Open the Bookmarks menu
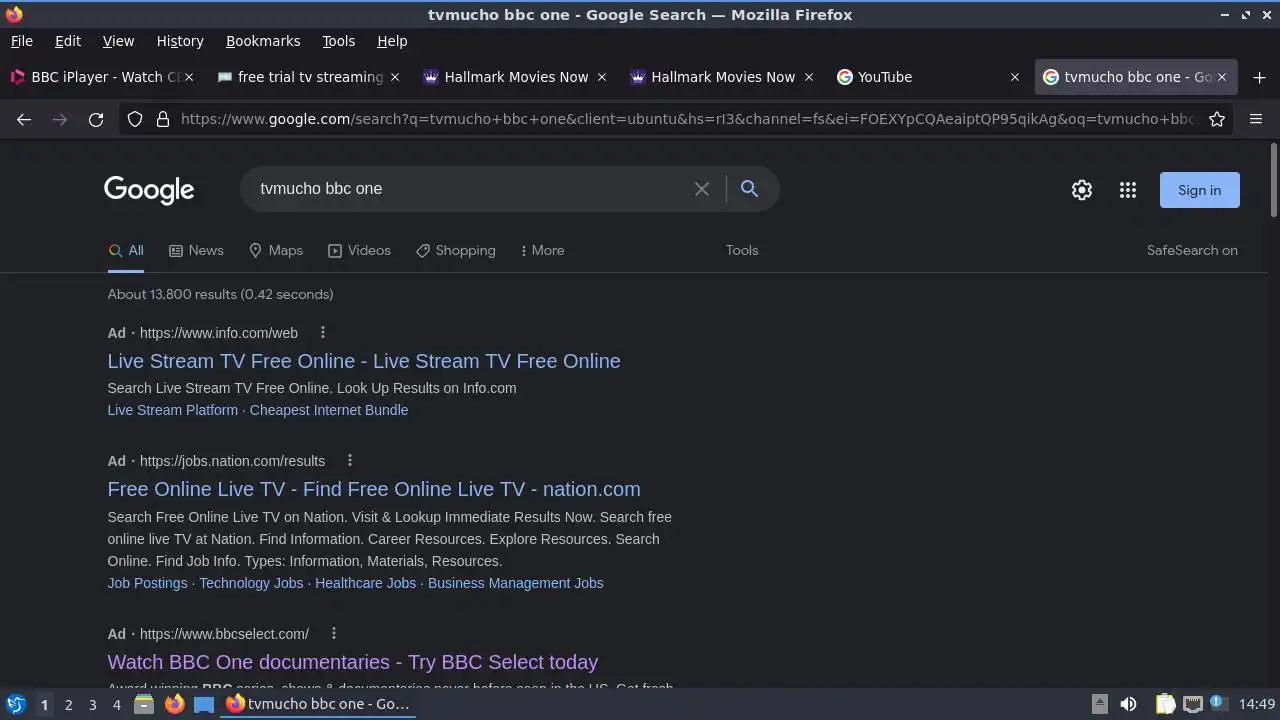1280x720 pixels. [263, 41]
